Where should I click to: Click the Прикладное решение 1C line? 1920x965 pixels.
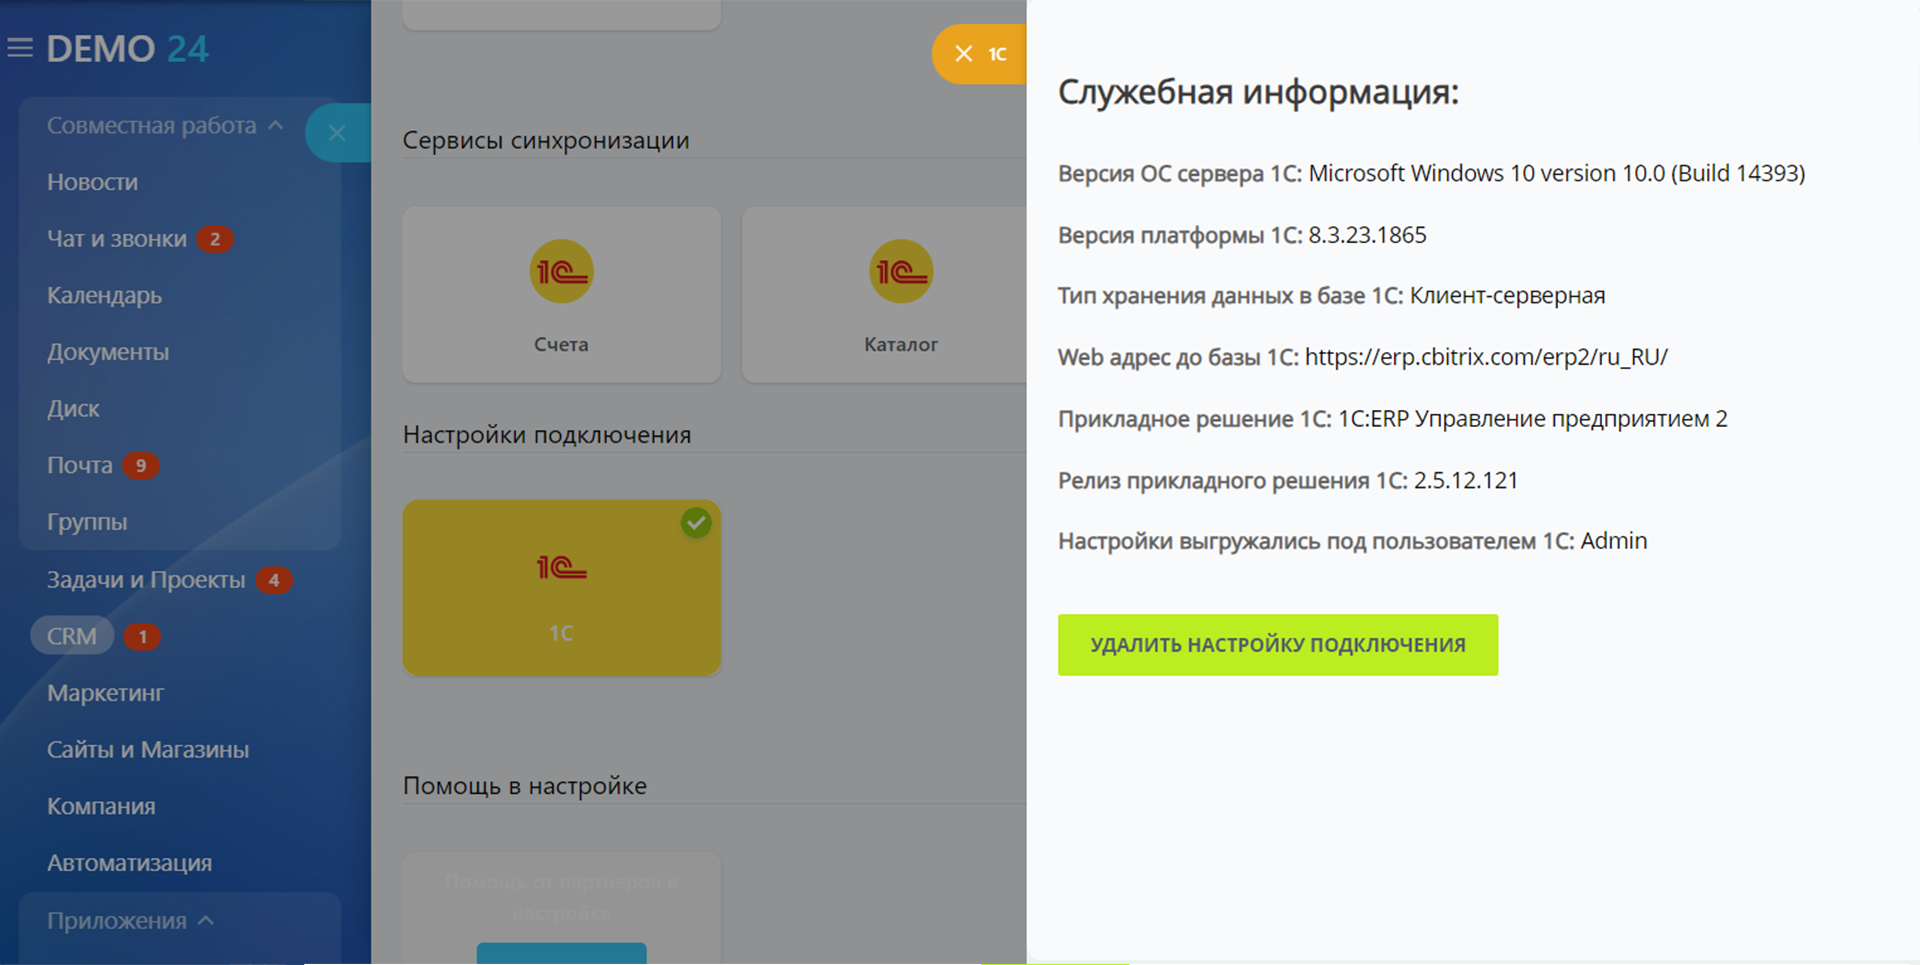(x=1393, y=419)
